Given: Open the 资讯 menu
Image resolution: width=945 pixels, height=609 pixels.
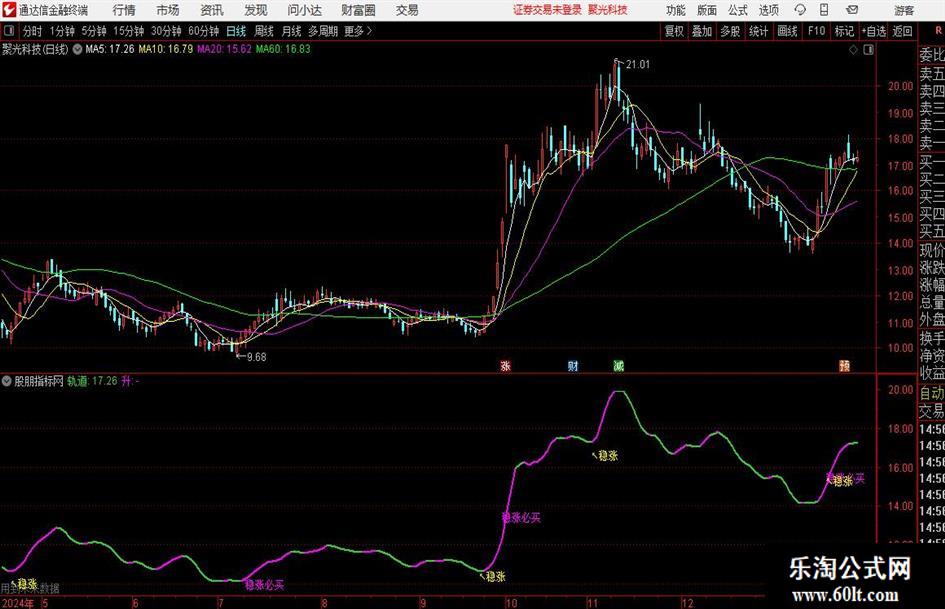Looking at the screenshot, I should point(212,10).
